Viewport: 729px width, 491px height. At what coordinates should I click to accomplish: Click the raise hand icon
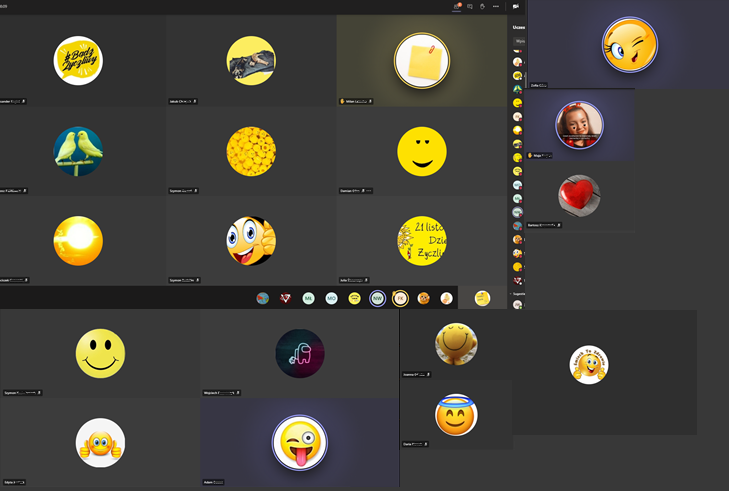(482, 6)
